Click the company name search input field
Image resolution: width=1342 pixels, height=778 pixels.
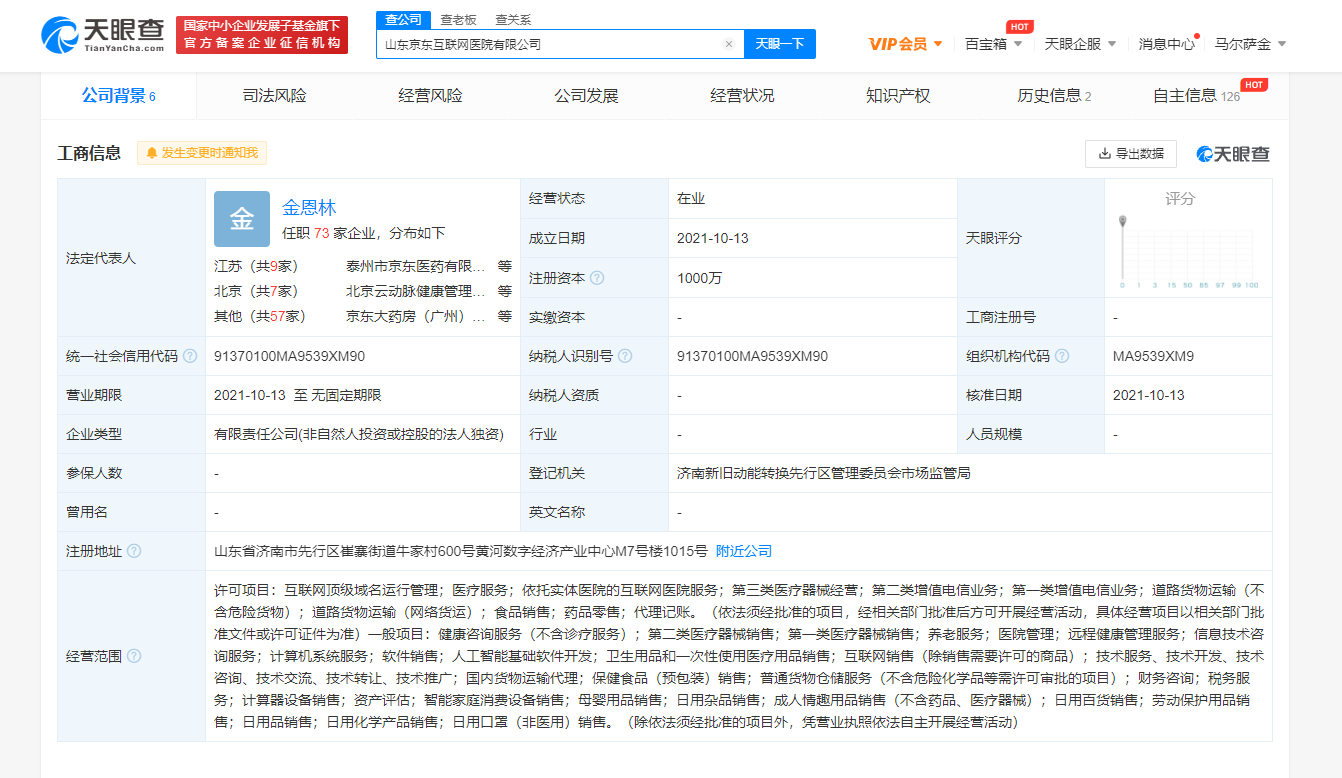pos(550,44)
